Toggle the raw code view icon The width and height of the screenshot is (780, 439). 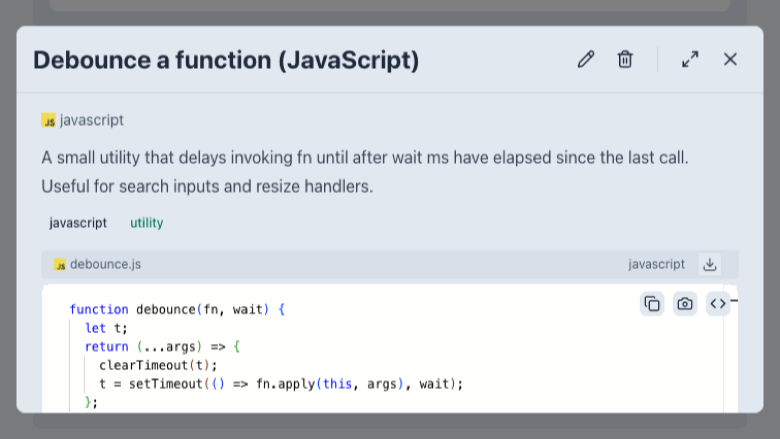(x=718, y=303)
